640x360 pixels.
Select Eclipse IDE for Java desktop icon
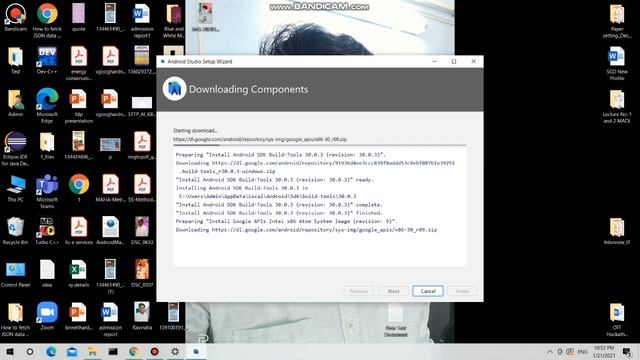click(16, 149)
